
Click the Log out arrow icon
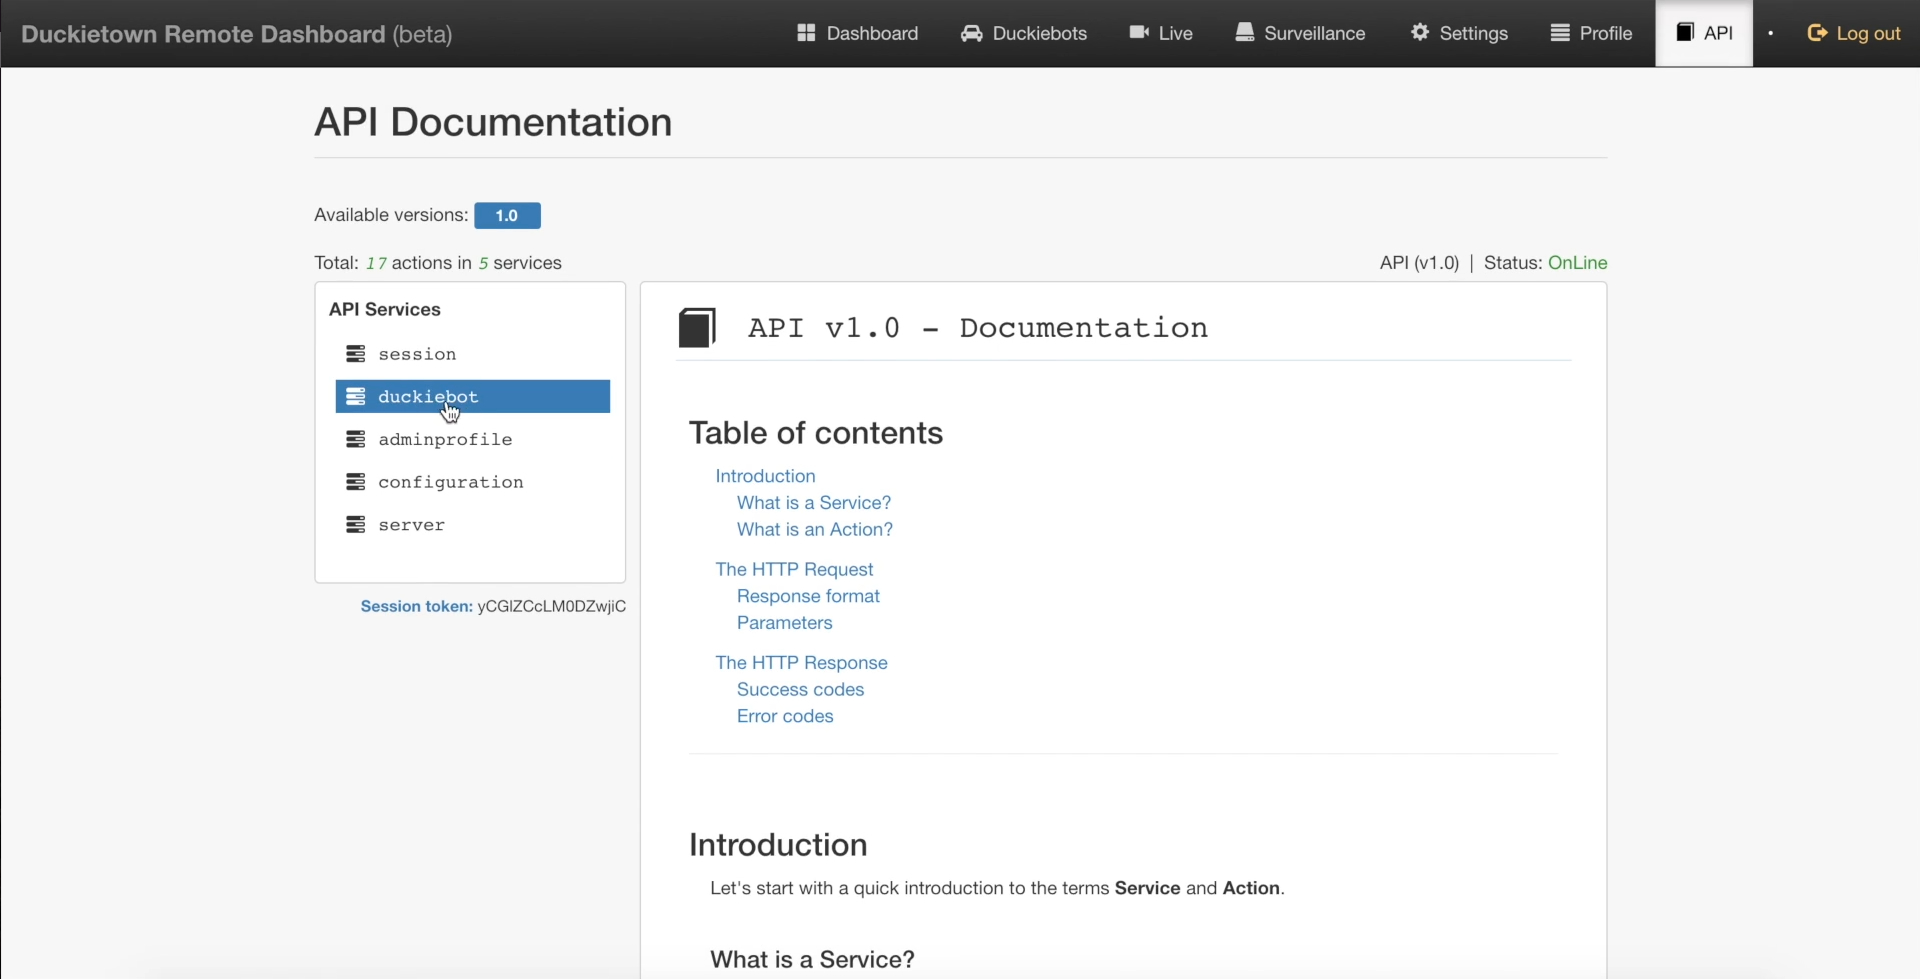1817,33
